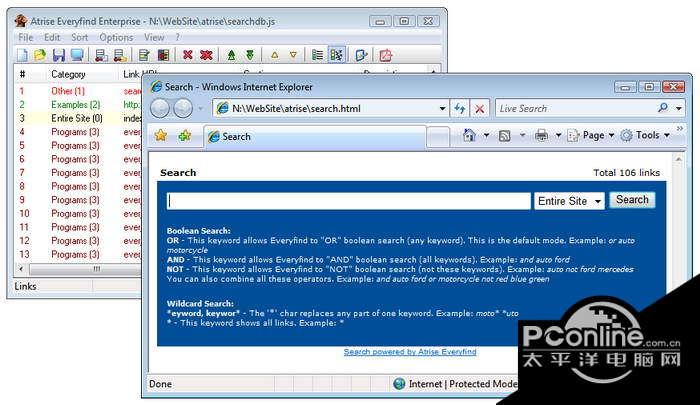Open a database with the folder icon

pos(40,55)
